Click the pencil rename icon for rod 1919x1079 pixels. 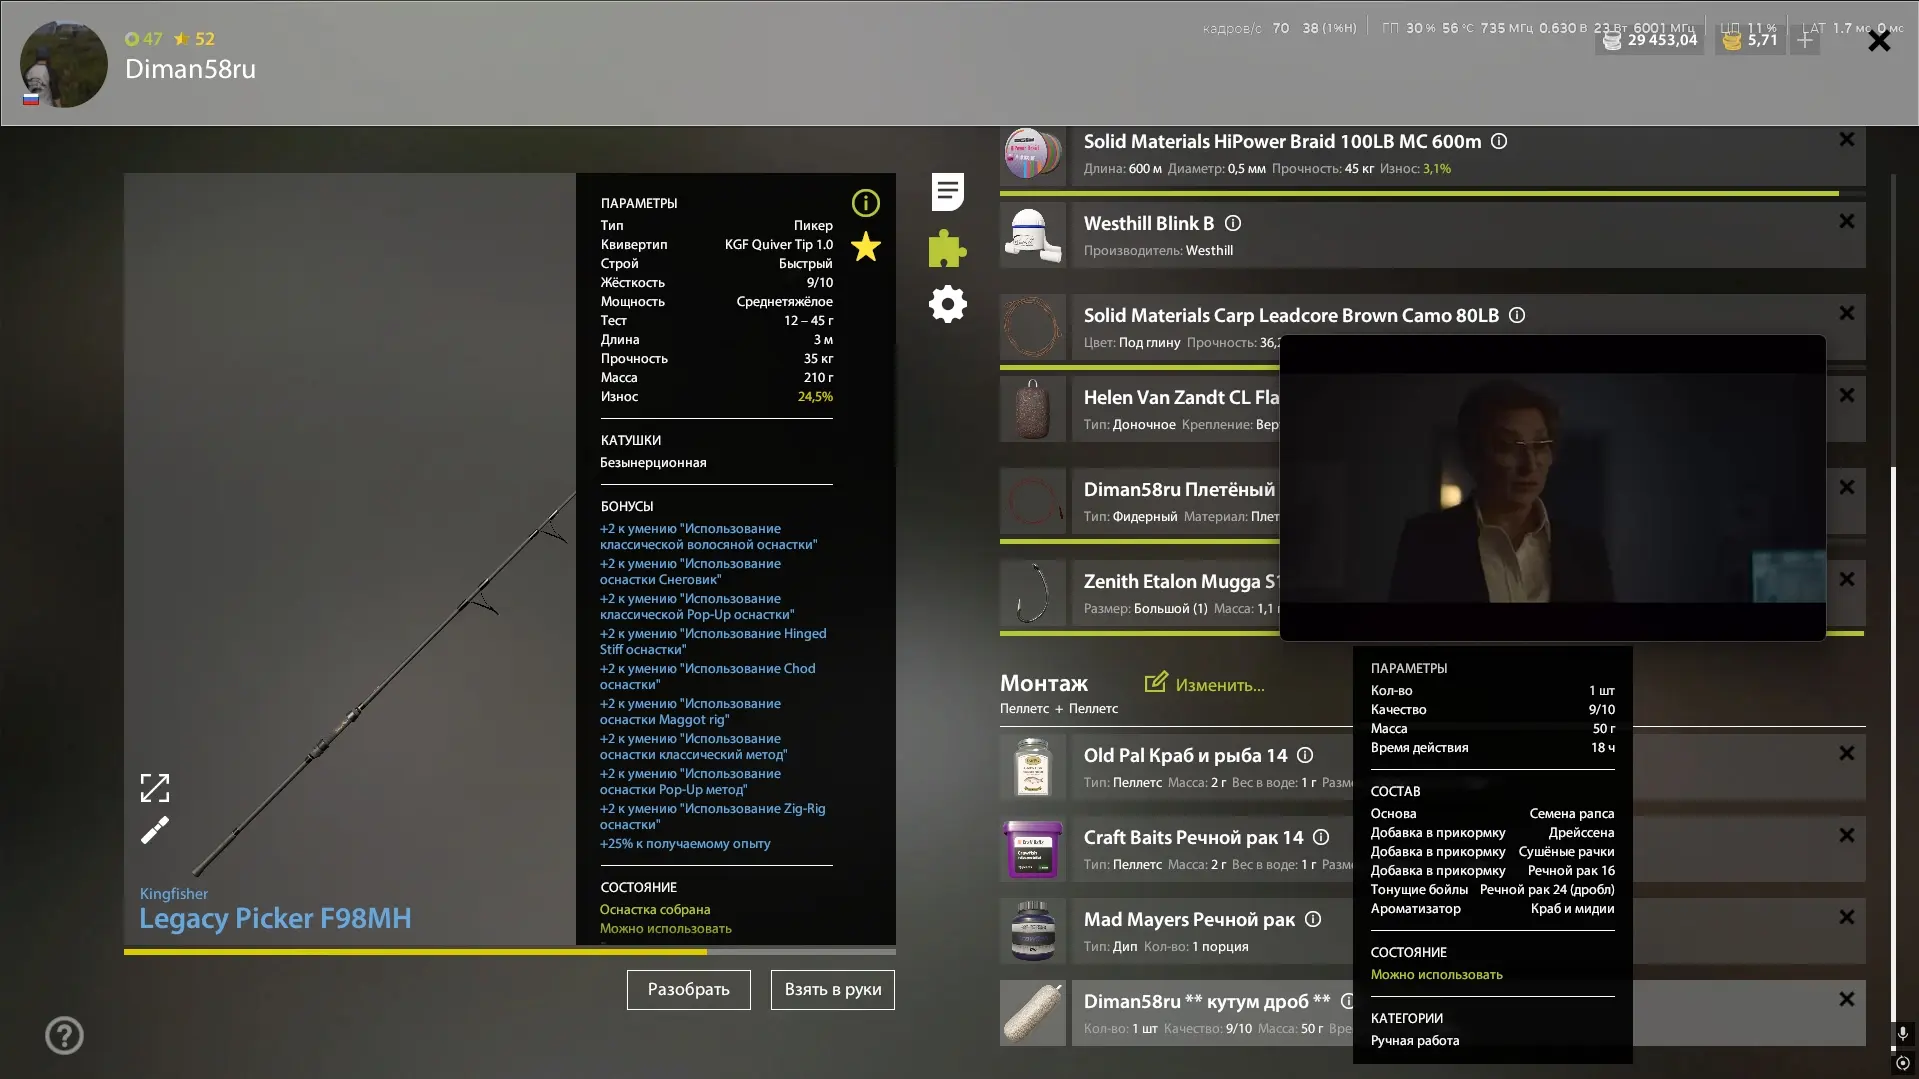point(155,830)
